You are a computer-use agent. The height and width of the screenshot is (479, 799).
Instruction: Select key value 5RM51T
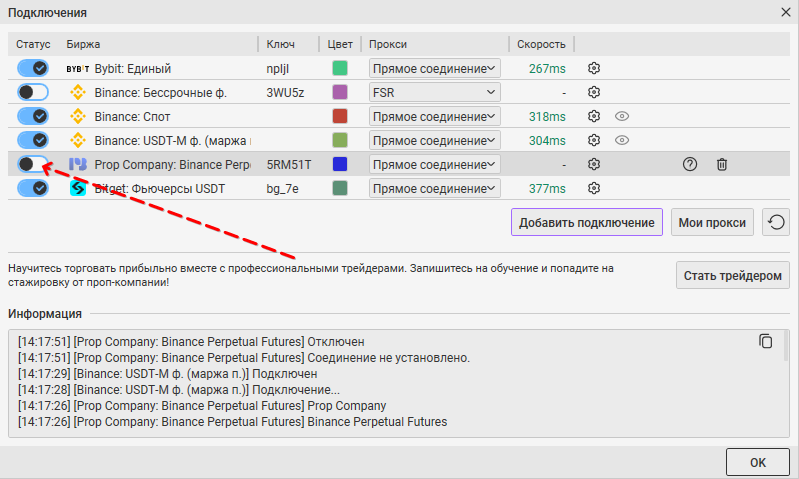[x=288, y=165]
